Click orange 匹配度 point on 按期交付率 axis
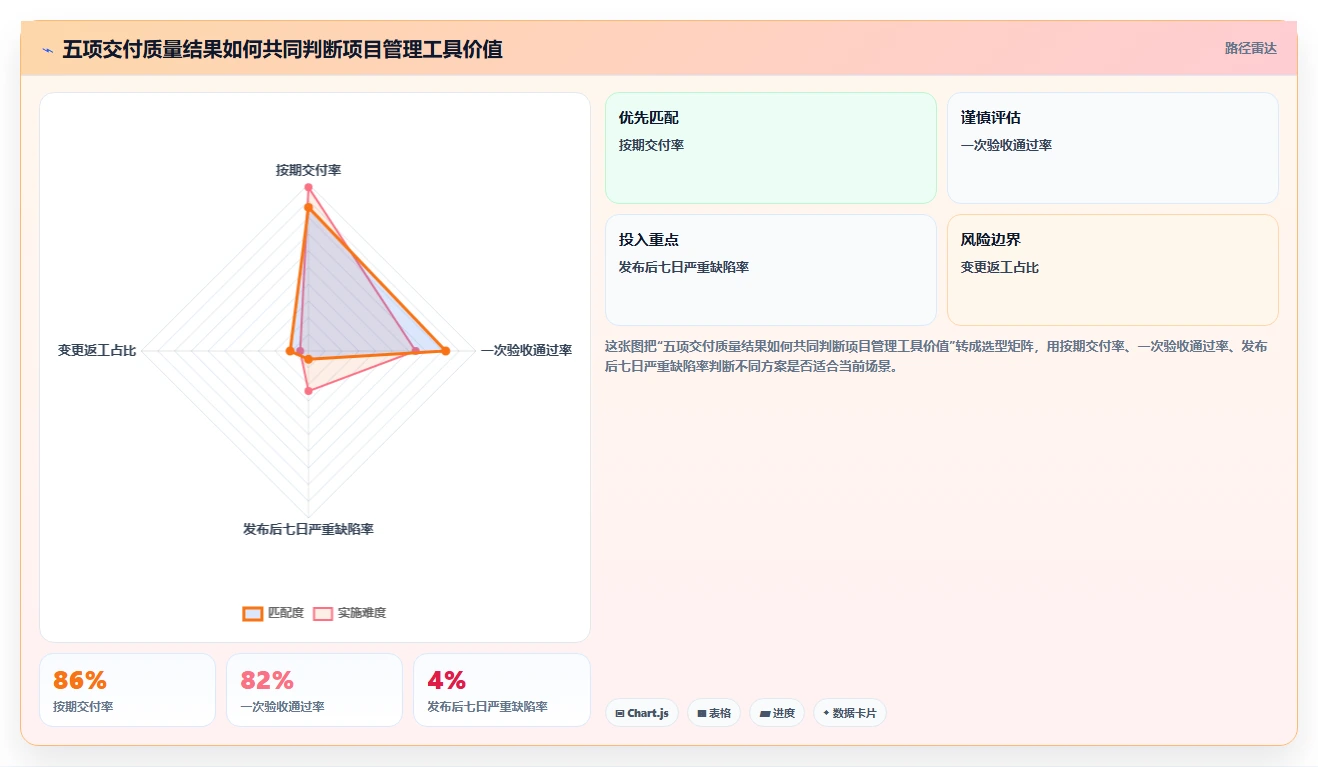1318x767 pixels. click(308, 207)
